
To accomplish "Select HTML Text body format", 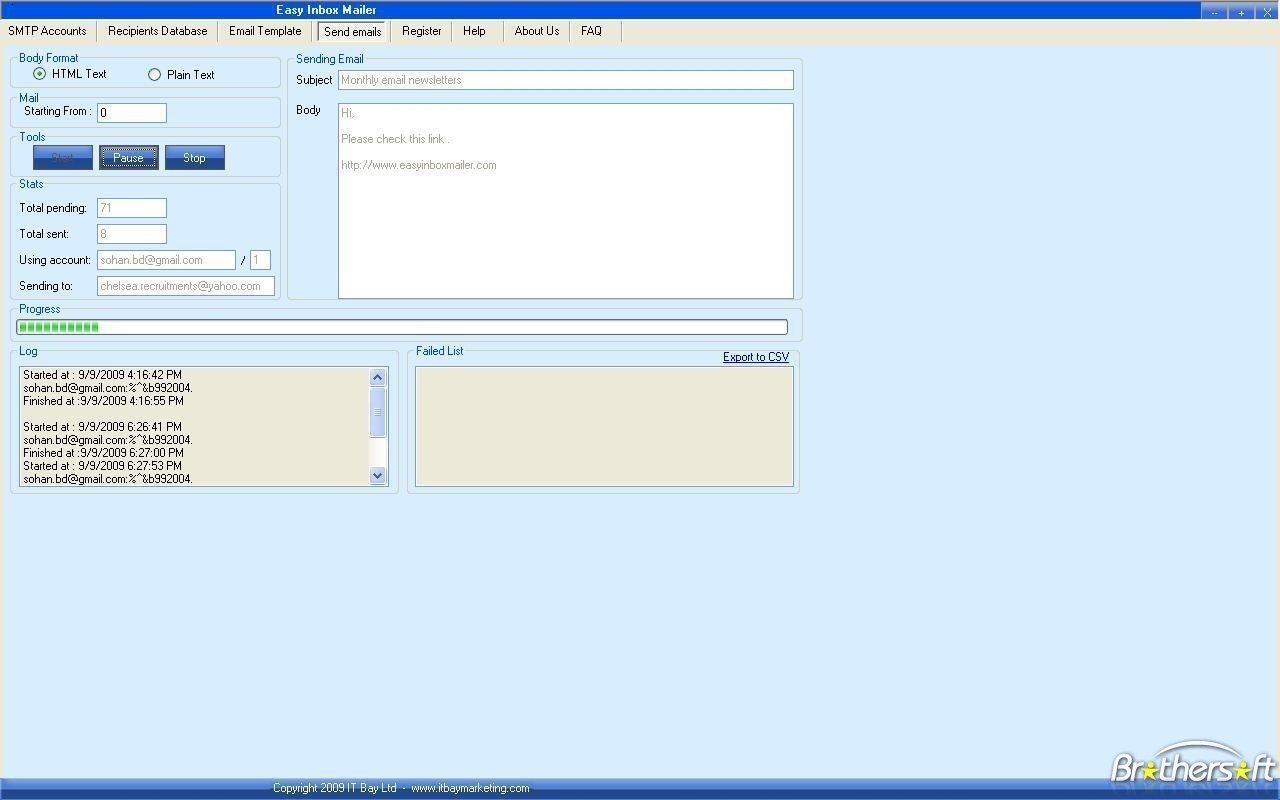I will [x=70, y=74].
